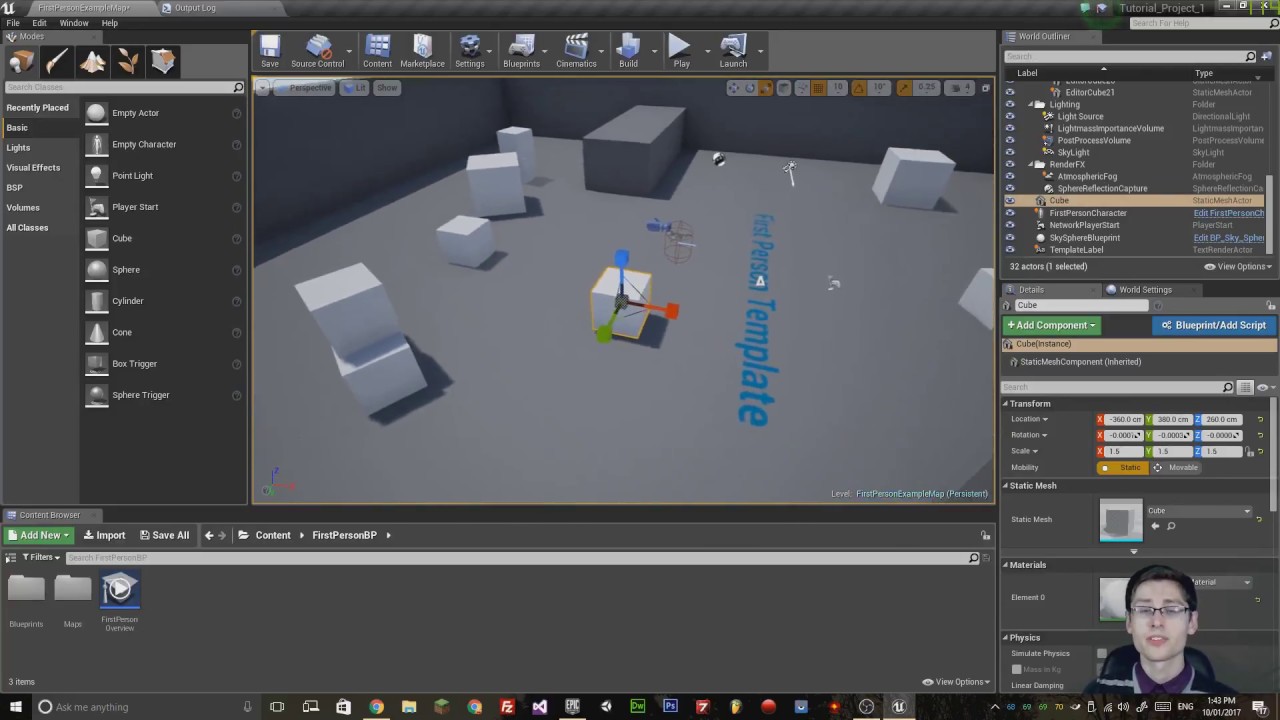Click the Save toolbar icon
The width and height of the screenshot is (1280, 720).
pyautogui.click(x=270, y=51)
